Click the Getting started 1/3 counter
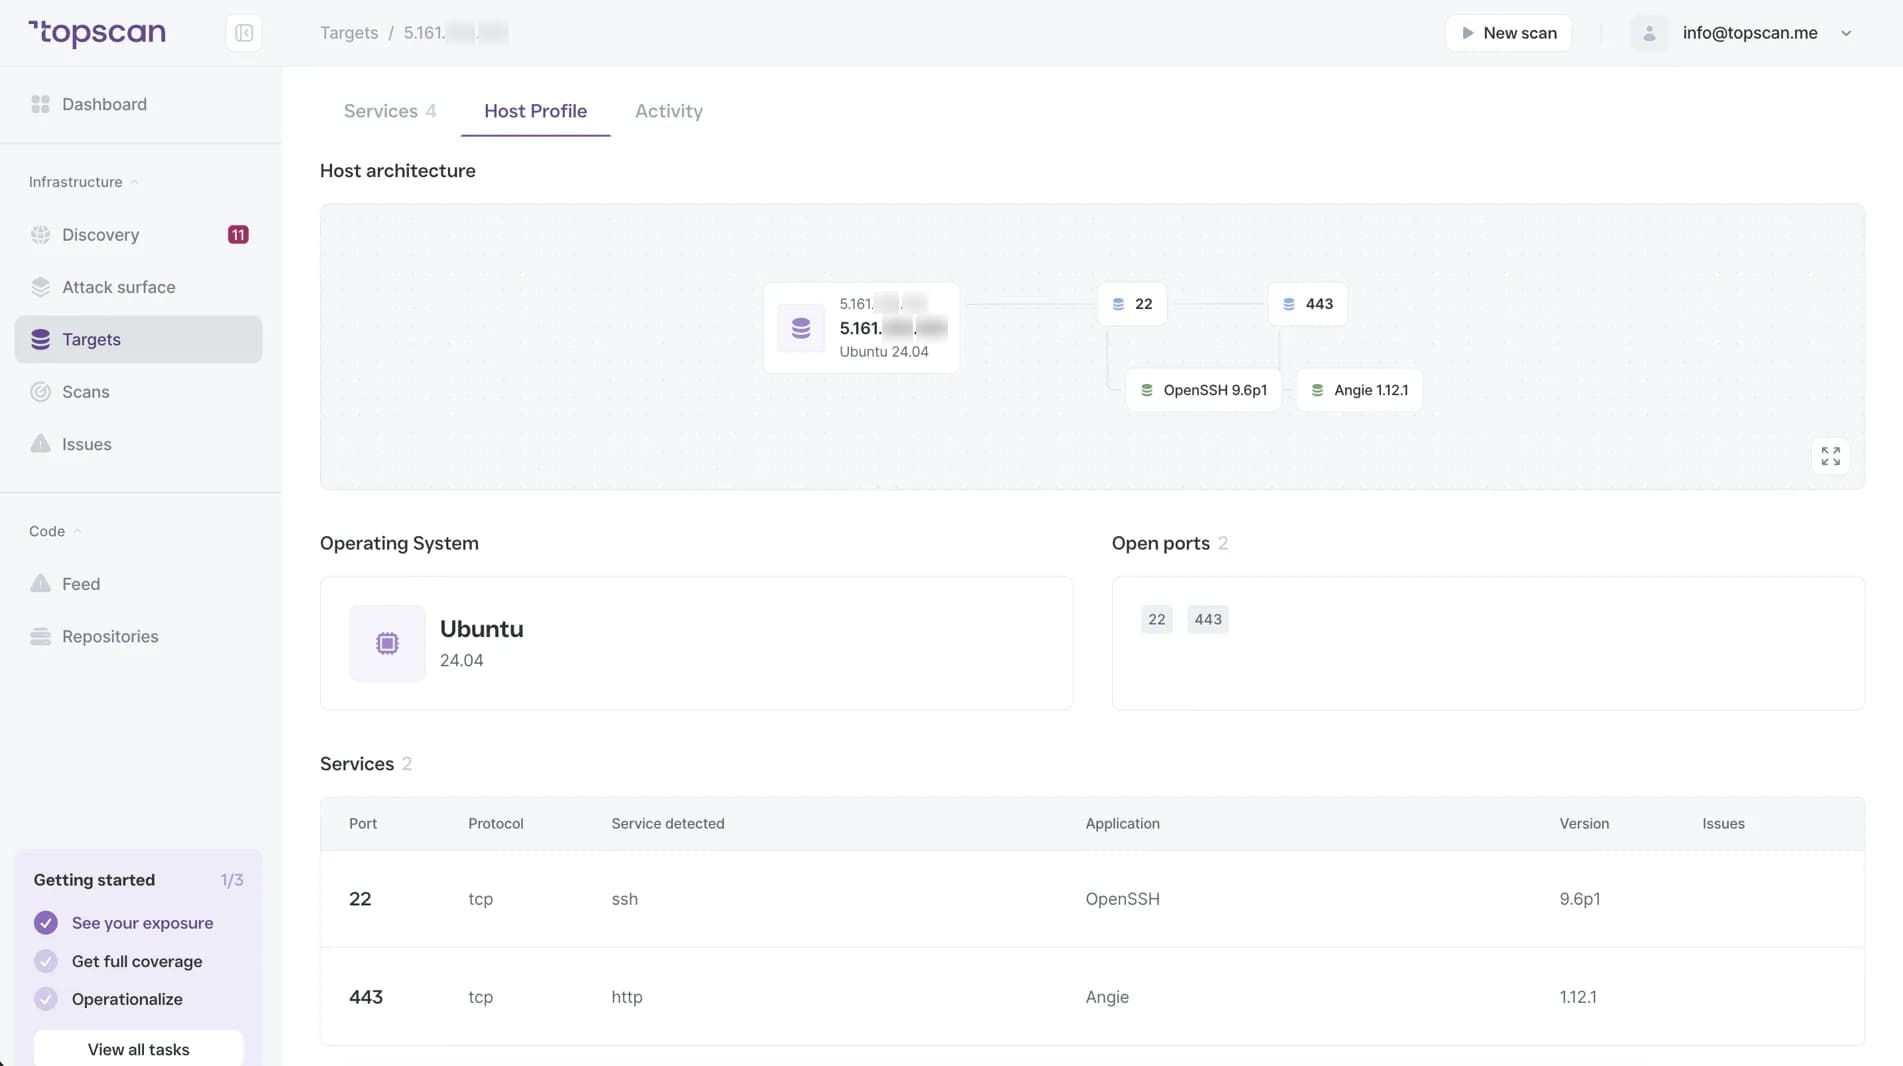The height and width of the screenshot is (1066, 1903). pyautogui.click(x=232, y=880)
